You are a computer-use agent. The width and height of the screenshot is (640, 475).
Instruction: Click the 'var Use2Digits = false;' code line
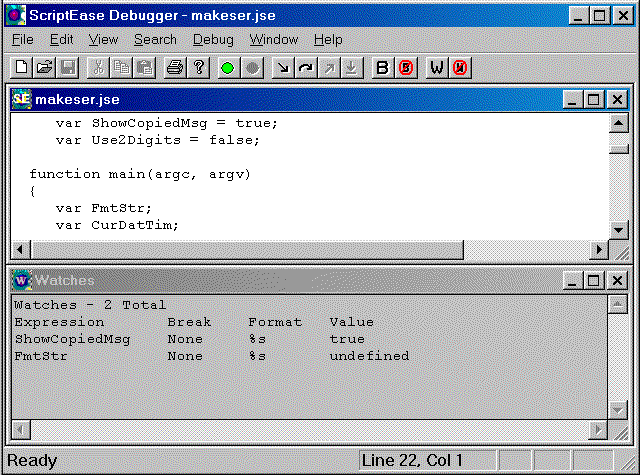(x=158, y=140)
